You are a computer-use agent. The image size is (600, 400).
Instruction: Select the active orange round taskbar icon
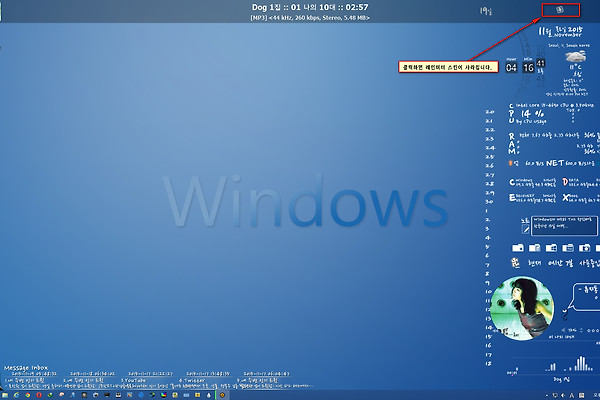(222, 395)
